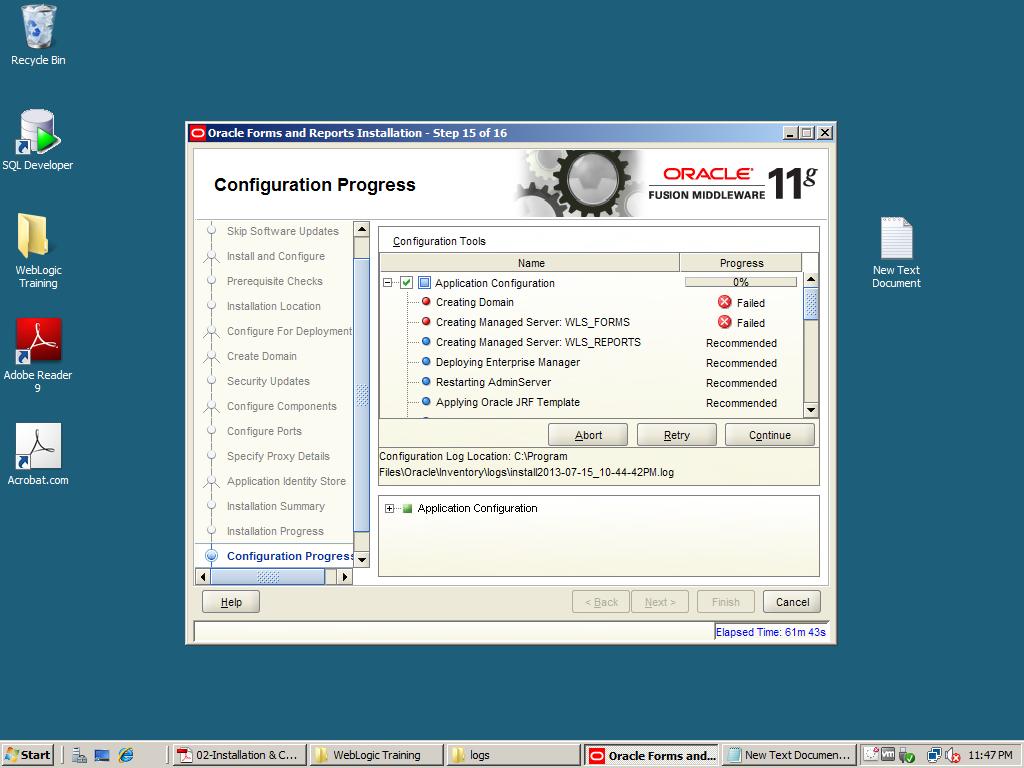Image resolution: width=1024 pixels, height=768 pixels.
Task: Expand the Application Configuration node in lower pane
Action: [389, 509]
